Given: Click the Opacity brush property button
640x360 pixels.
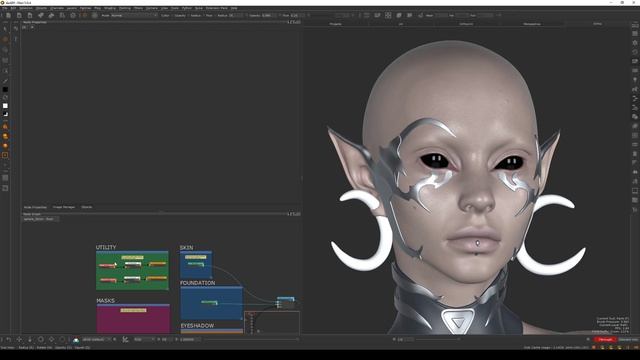Looking at the screenshot, I should tap(180, 16).
